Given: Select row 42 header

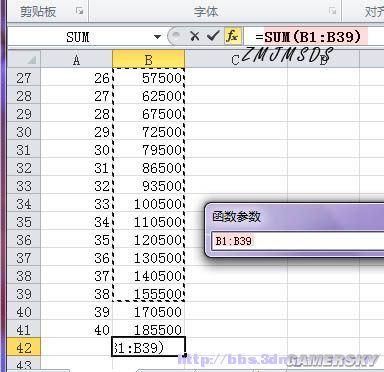Looking at the screenshot, I should click(x=24, y=348).
